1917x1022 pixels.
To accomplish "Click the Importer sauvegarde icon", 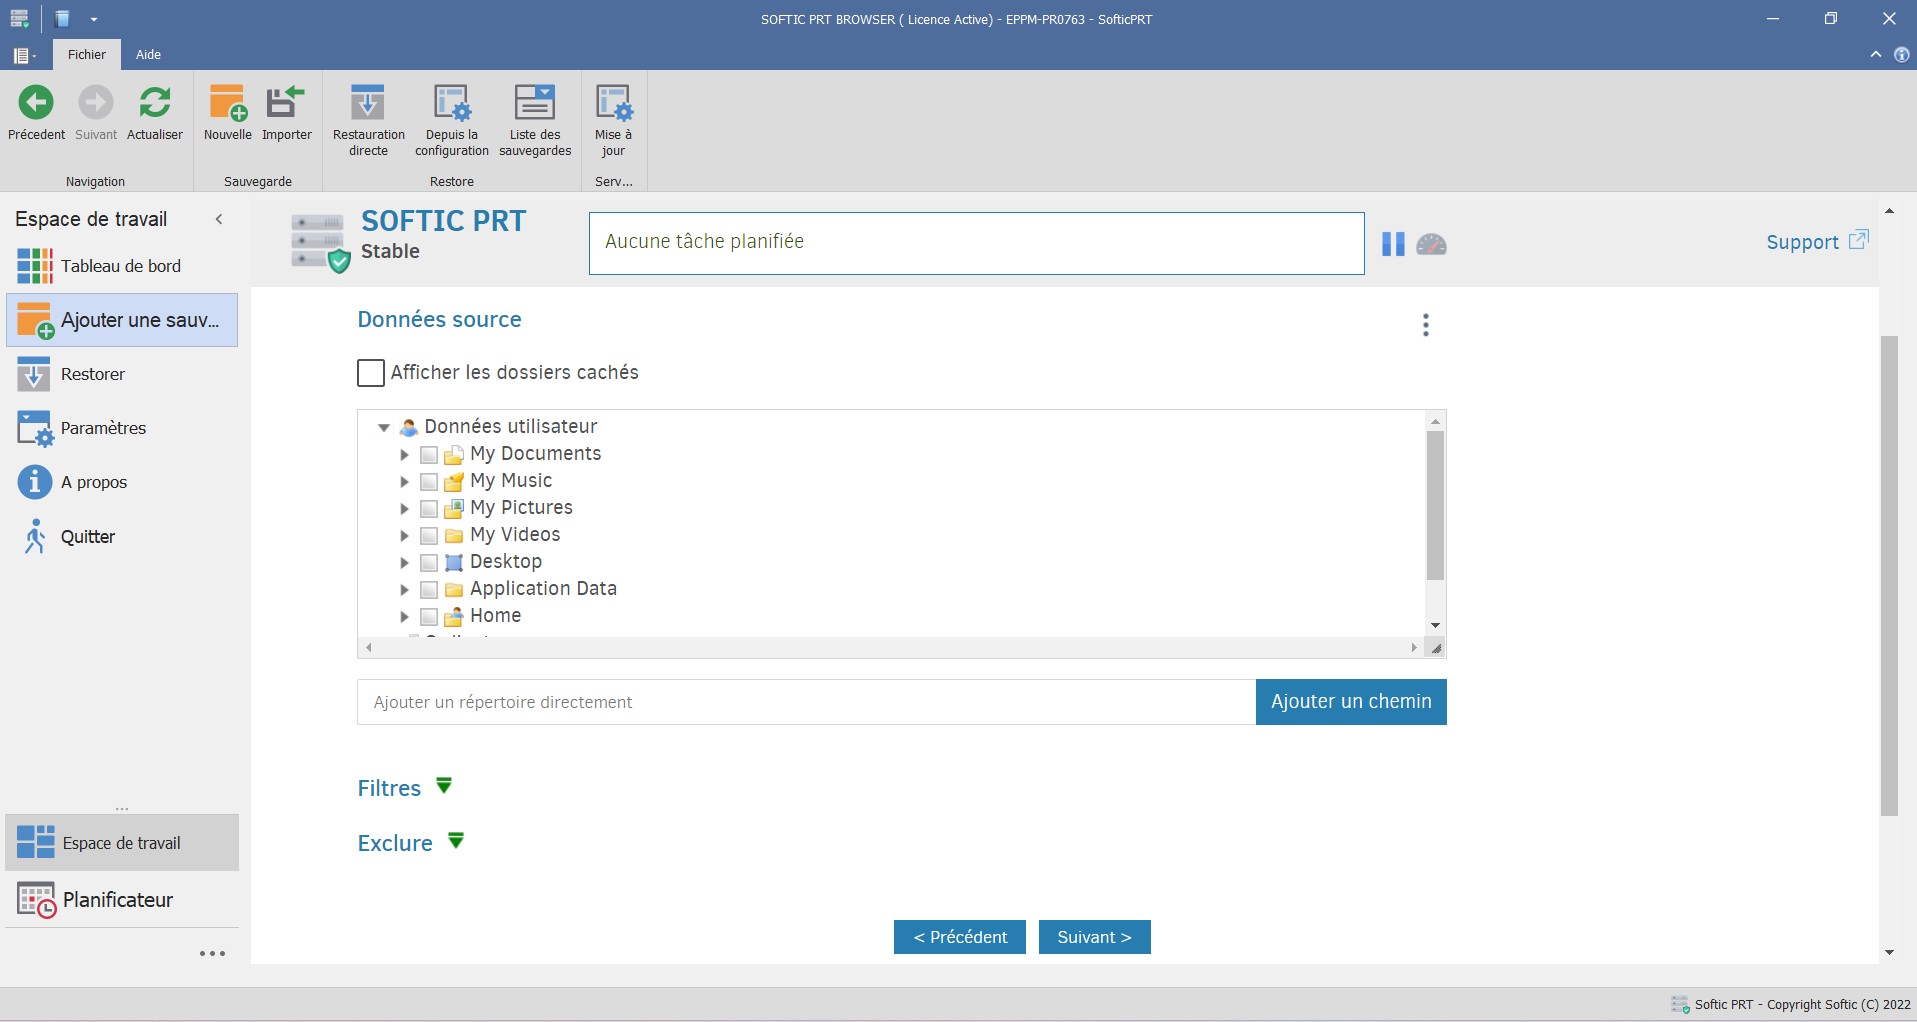I will (x=286, y=103).
